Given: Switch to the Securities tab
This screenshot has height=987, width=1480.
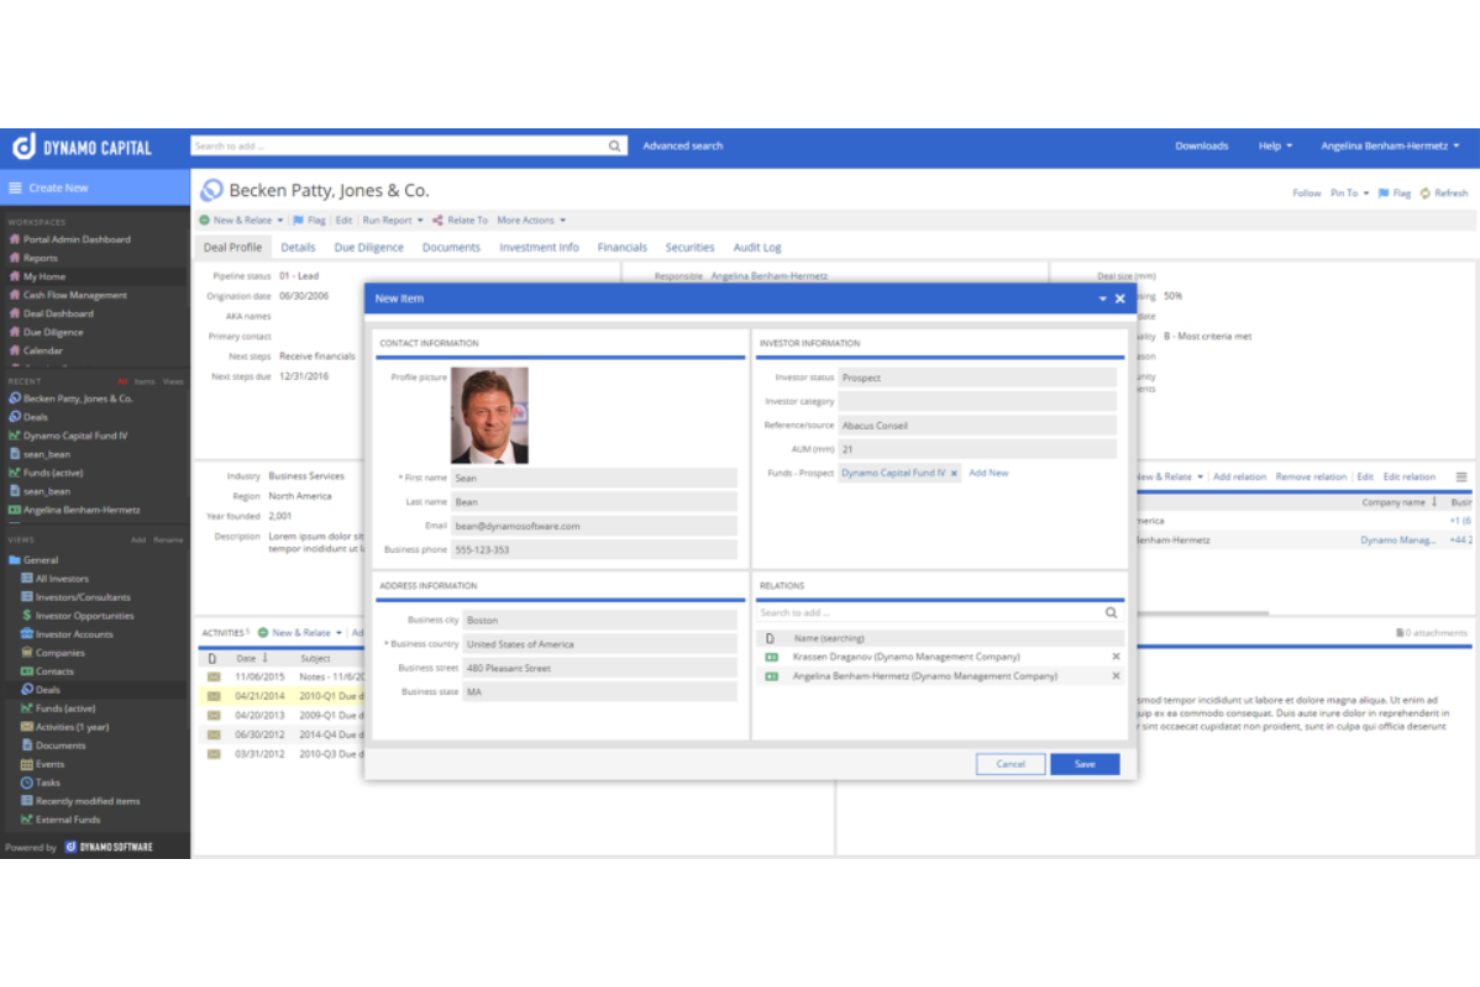Looking at the screenshot, I should click(x=690, y=247).
